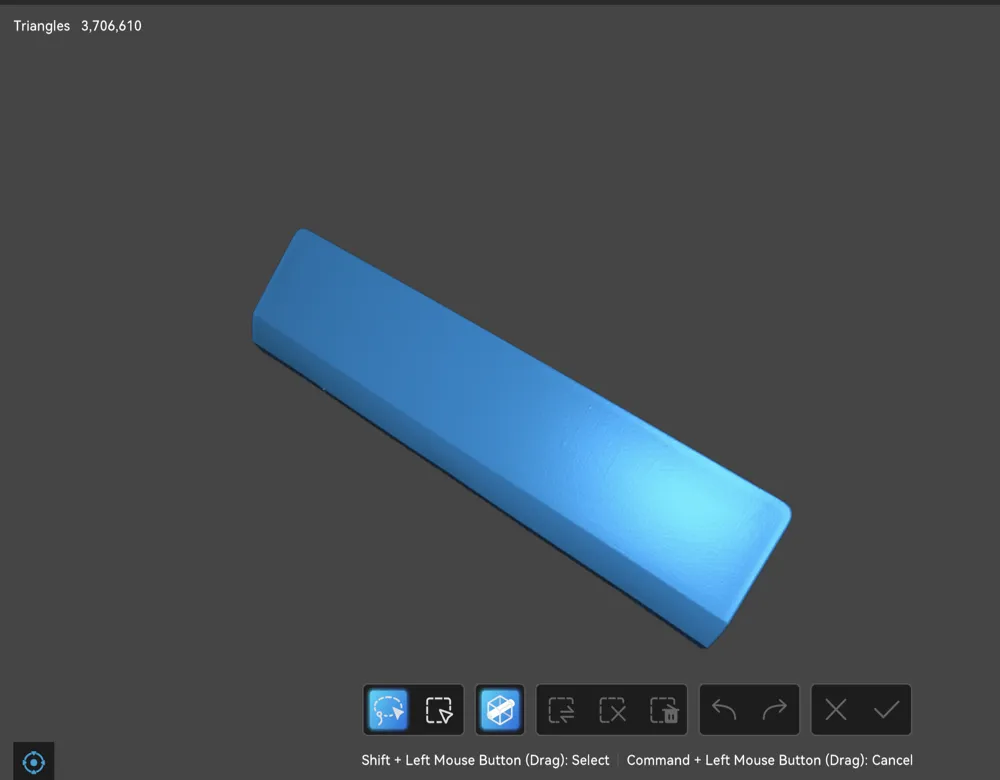The height and width of the screenshot is (780, 1000).
Task: Click the 'Shift + Left Mouse Button (Drag): Select' hint
Action: point(485,760)
